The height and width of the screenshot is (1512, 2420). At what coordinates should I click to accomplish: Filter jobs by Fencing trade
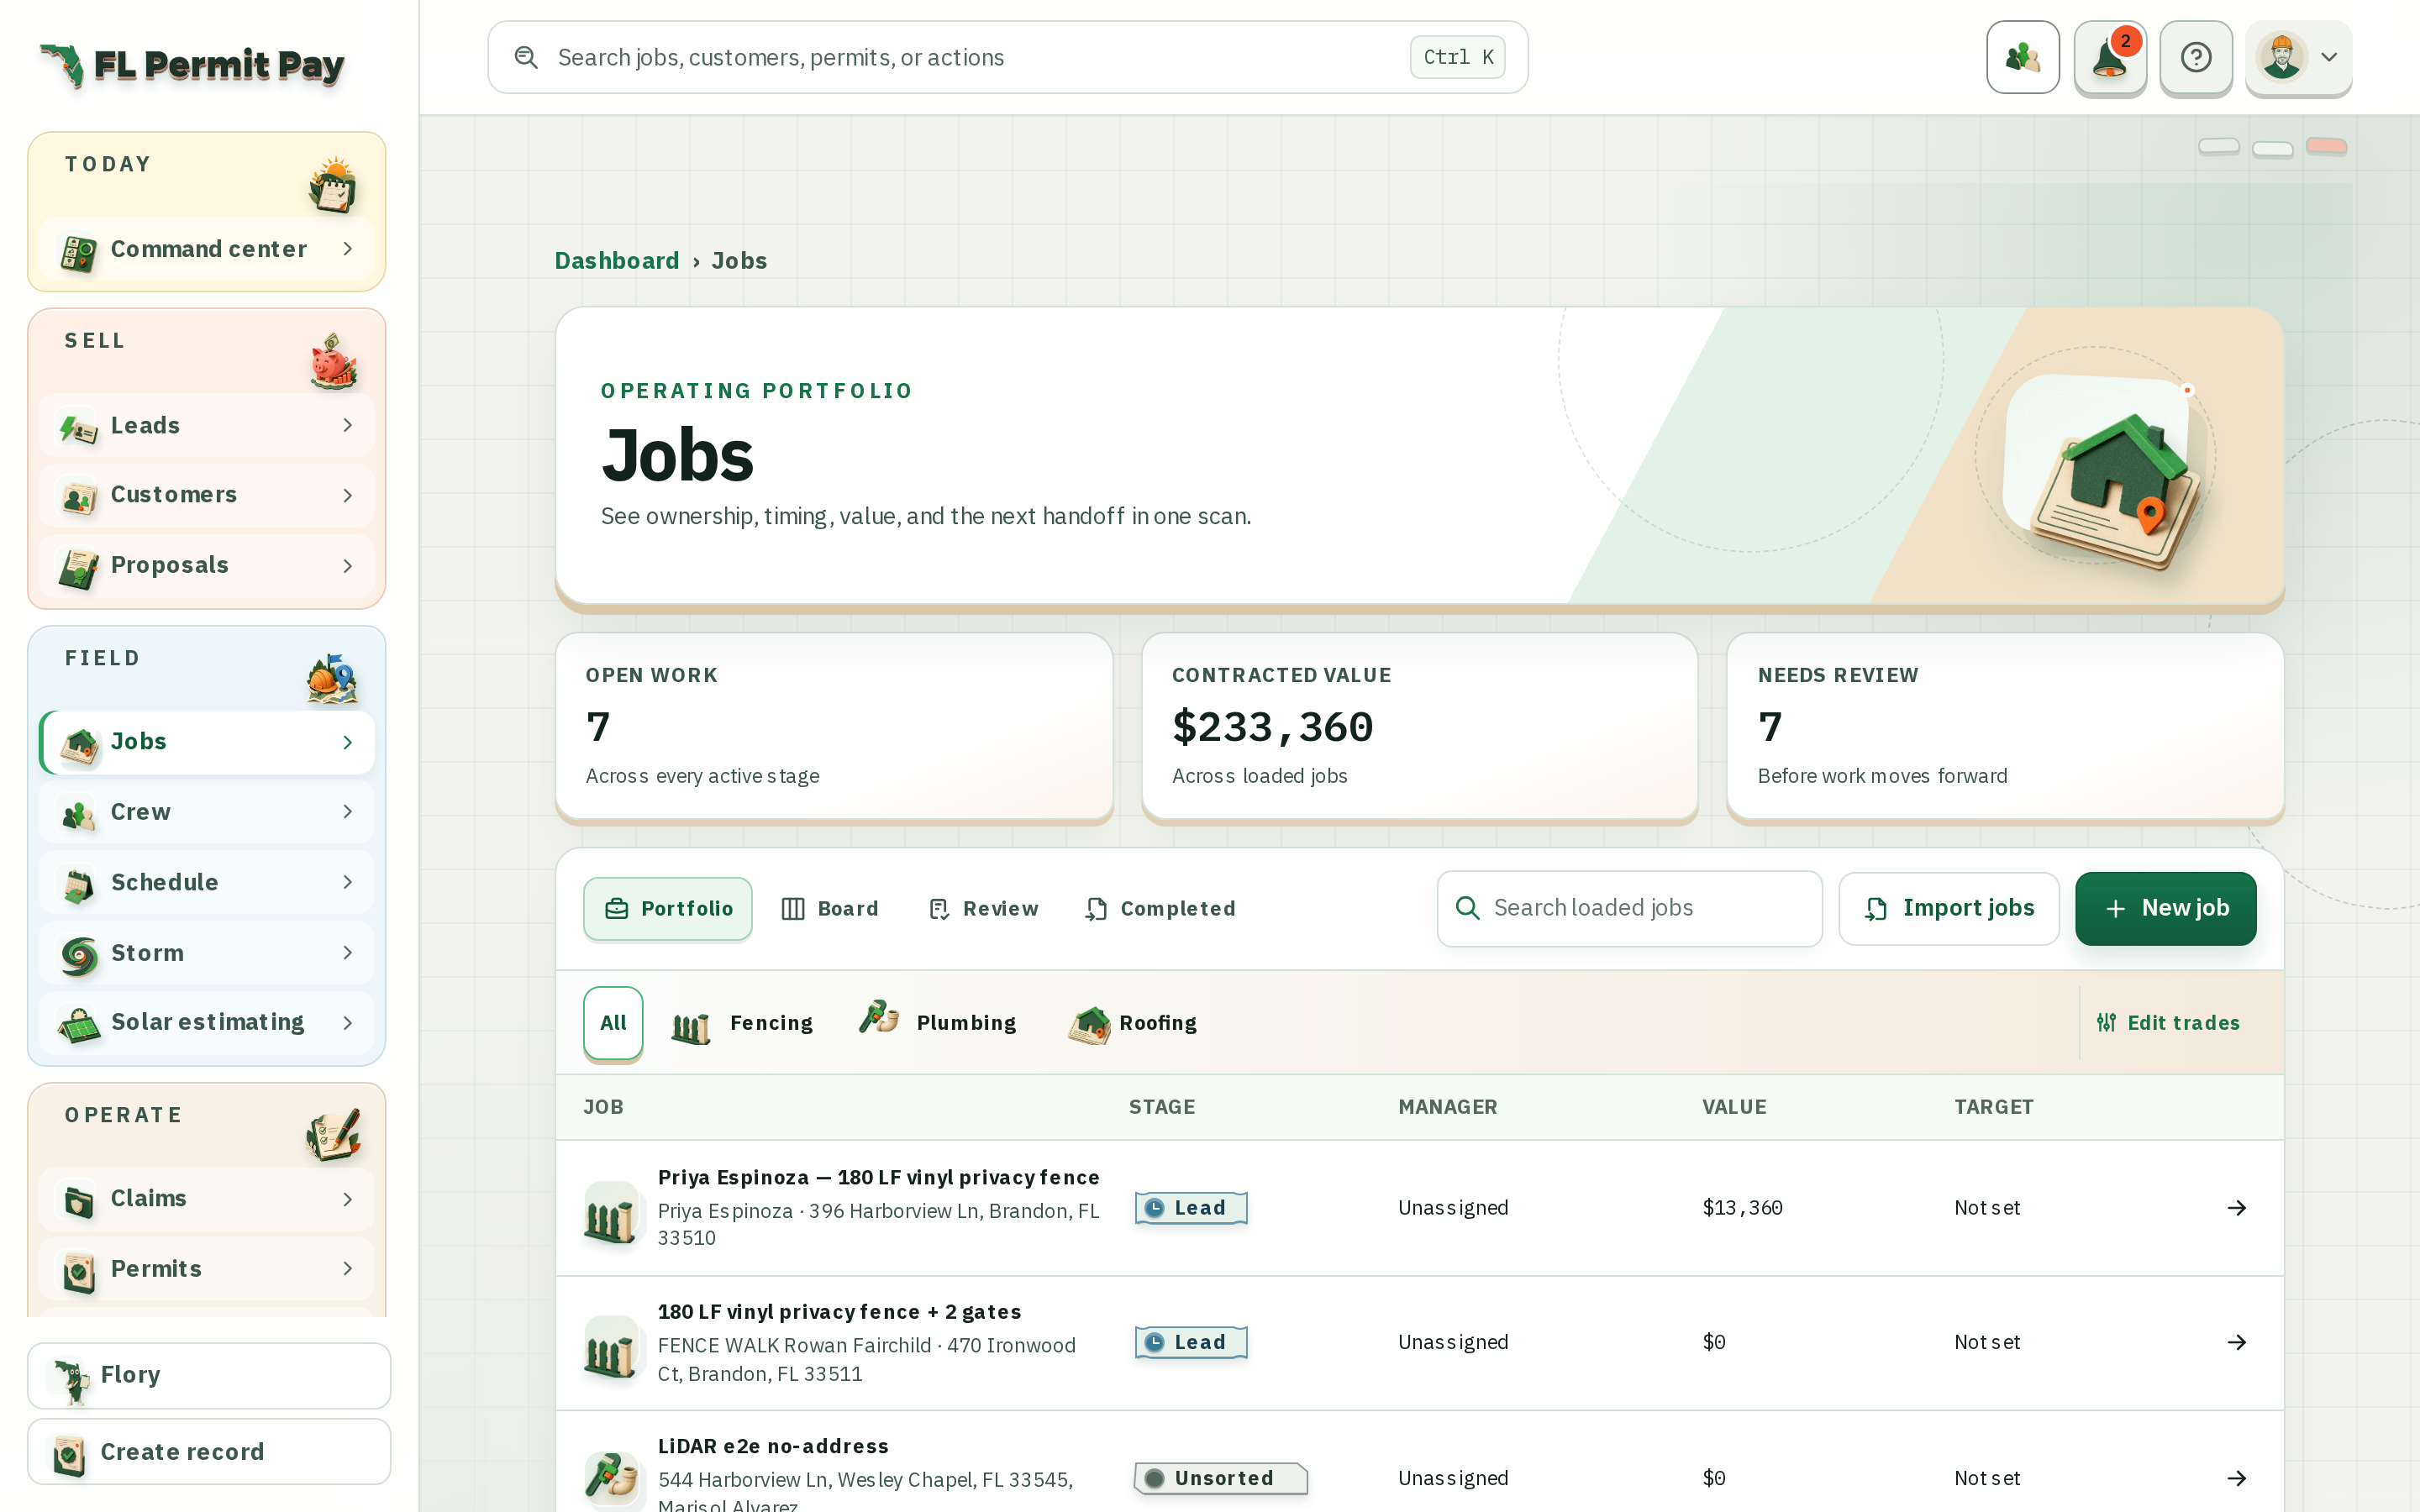(x=742, y=1023)
